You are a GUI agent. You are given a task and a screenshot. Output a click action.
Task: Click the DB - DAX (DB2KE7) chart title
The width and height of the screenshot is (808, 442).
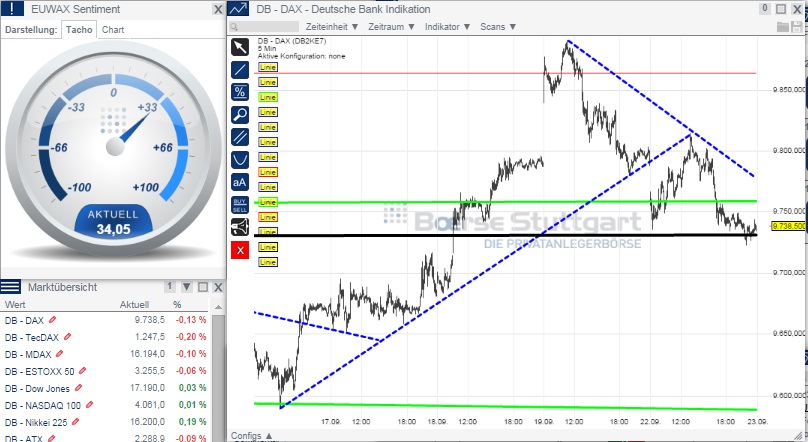click(x=292, y=41)
